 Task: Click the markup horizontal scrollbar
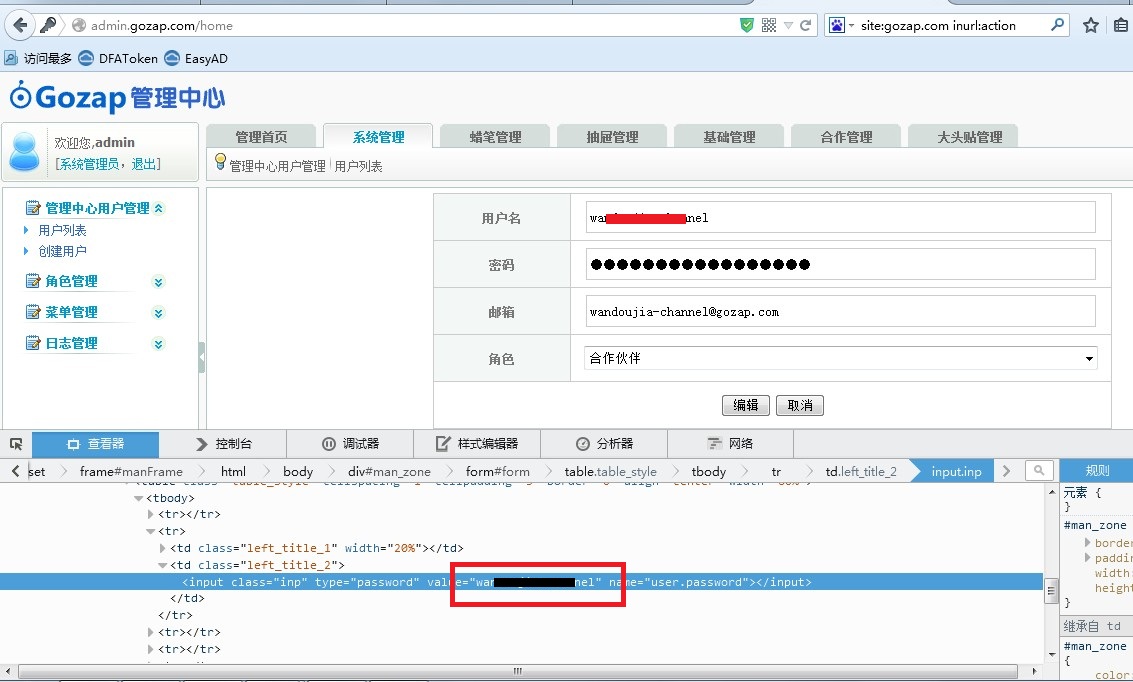click(517, 671)
